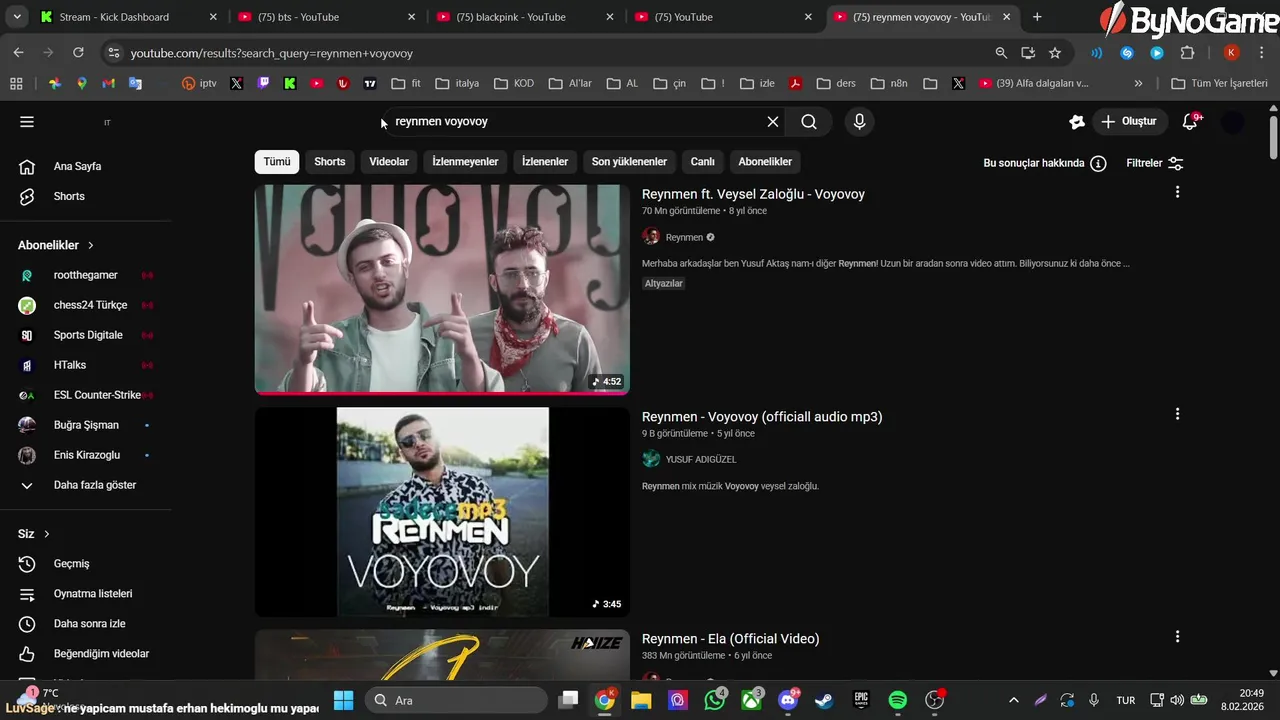The width and height of the screenshot is (1280, 720).
Task: Open the italya bookmarks folder
Action: point(456,83)
